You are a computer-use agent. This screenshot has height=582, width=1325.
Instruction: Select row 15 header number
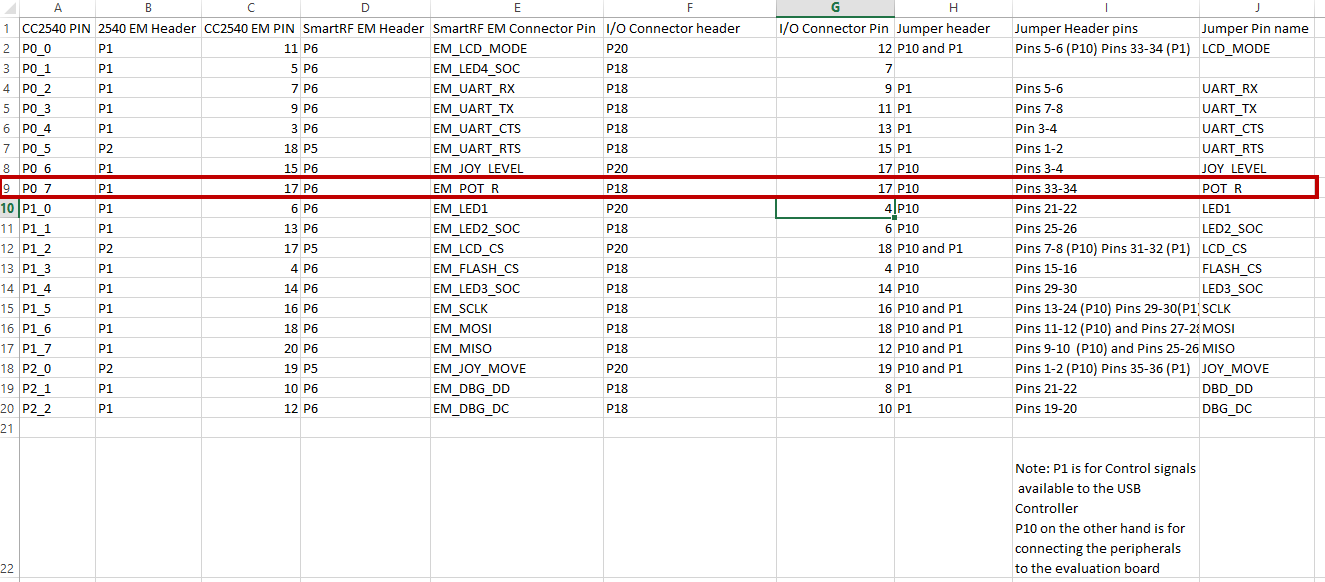pos(9,308)
